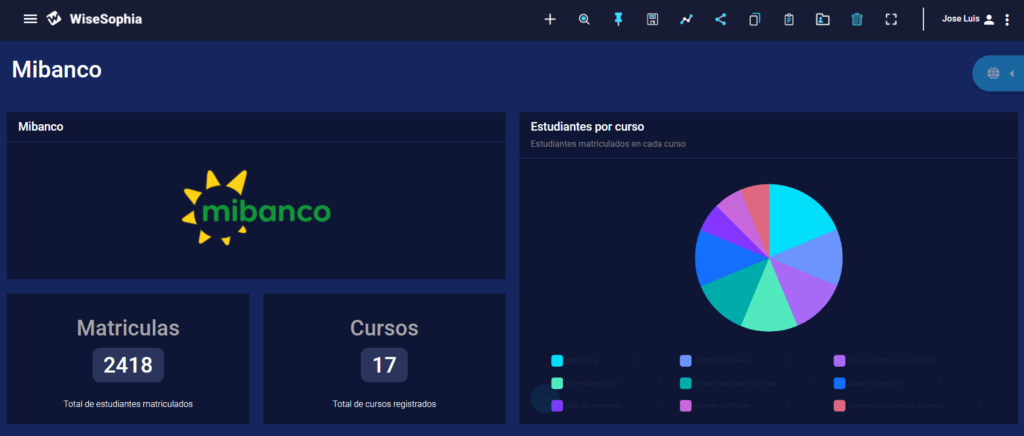Click the WiseSophia brand name
The height and width of the screenshot is (436, 1024).
coord(106,20)
